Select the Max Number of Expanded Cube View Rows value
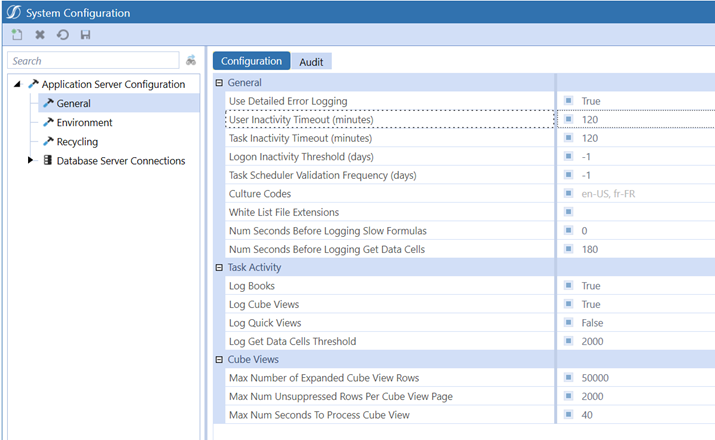 click(x=596, y=378)
